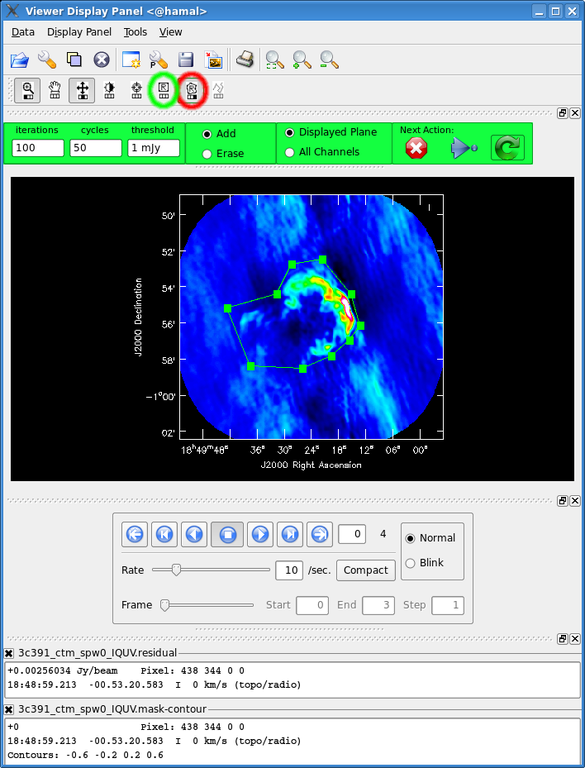585x768 pixels.
Task: Select the Panning hand tool
Action: [55, 91]
